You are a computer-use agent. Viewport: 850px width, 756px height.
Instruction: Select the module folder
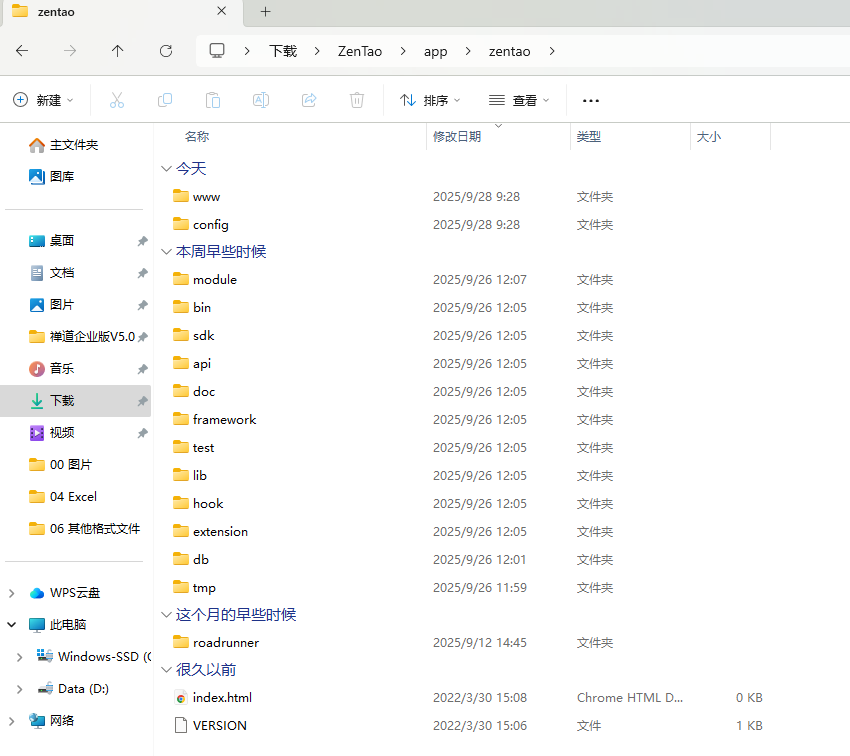click(x=214, y=280)
